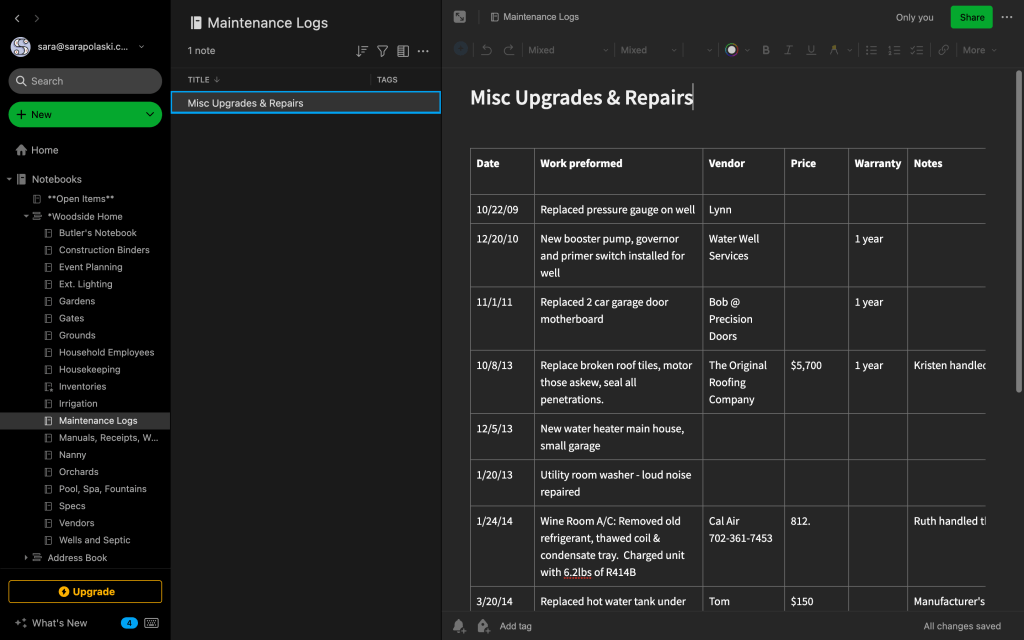The image size is (1024, 640).
Task: Toggle underline formatting
Action: [810, 50]
